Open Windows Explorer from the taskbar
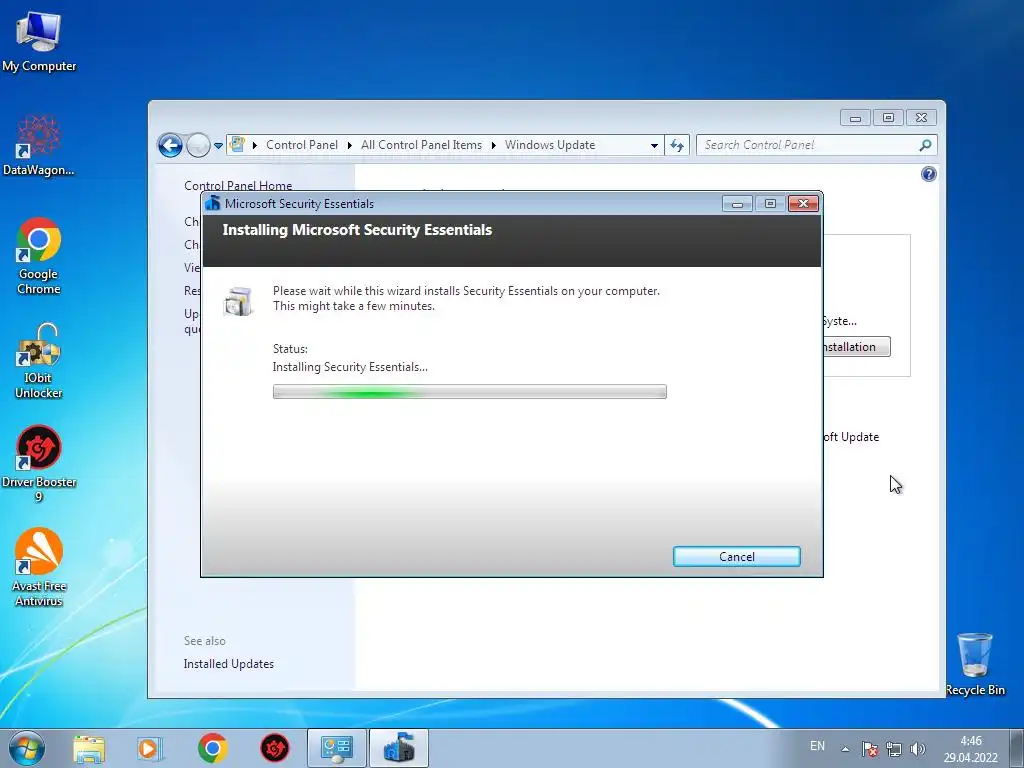The image size is (1024, 768). click(x=89, y=748)
